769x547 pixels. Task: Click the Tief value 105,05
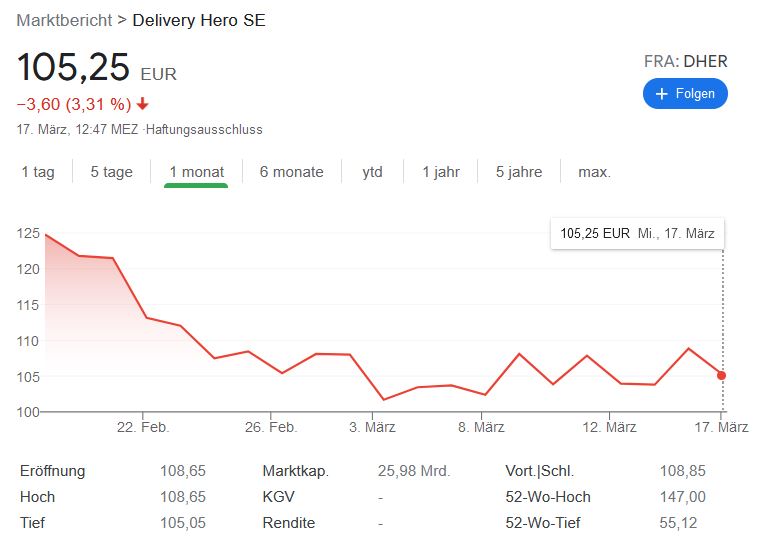[183, 523]
